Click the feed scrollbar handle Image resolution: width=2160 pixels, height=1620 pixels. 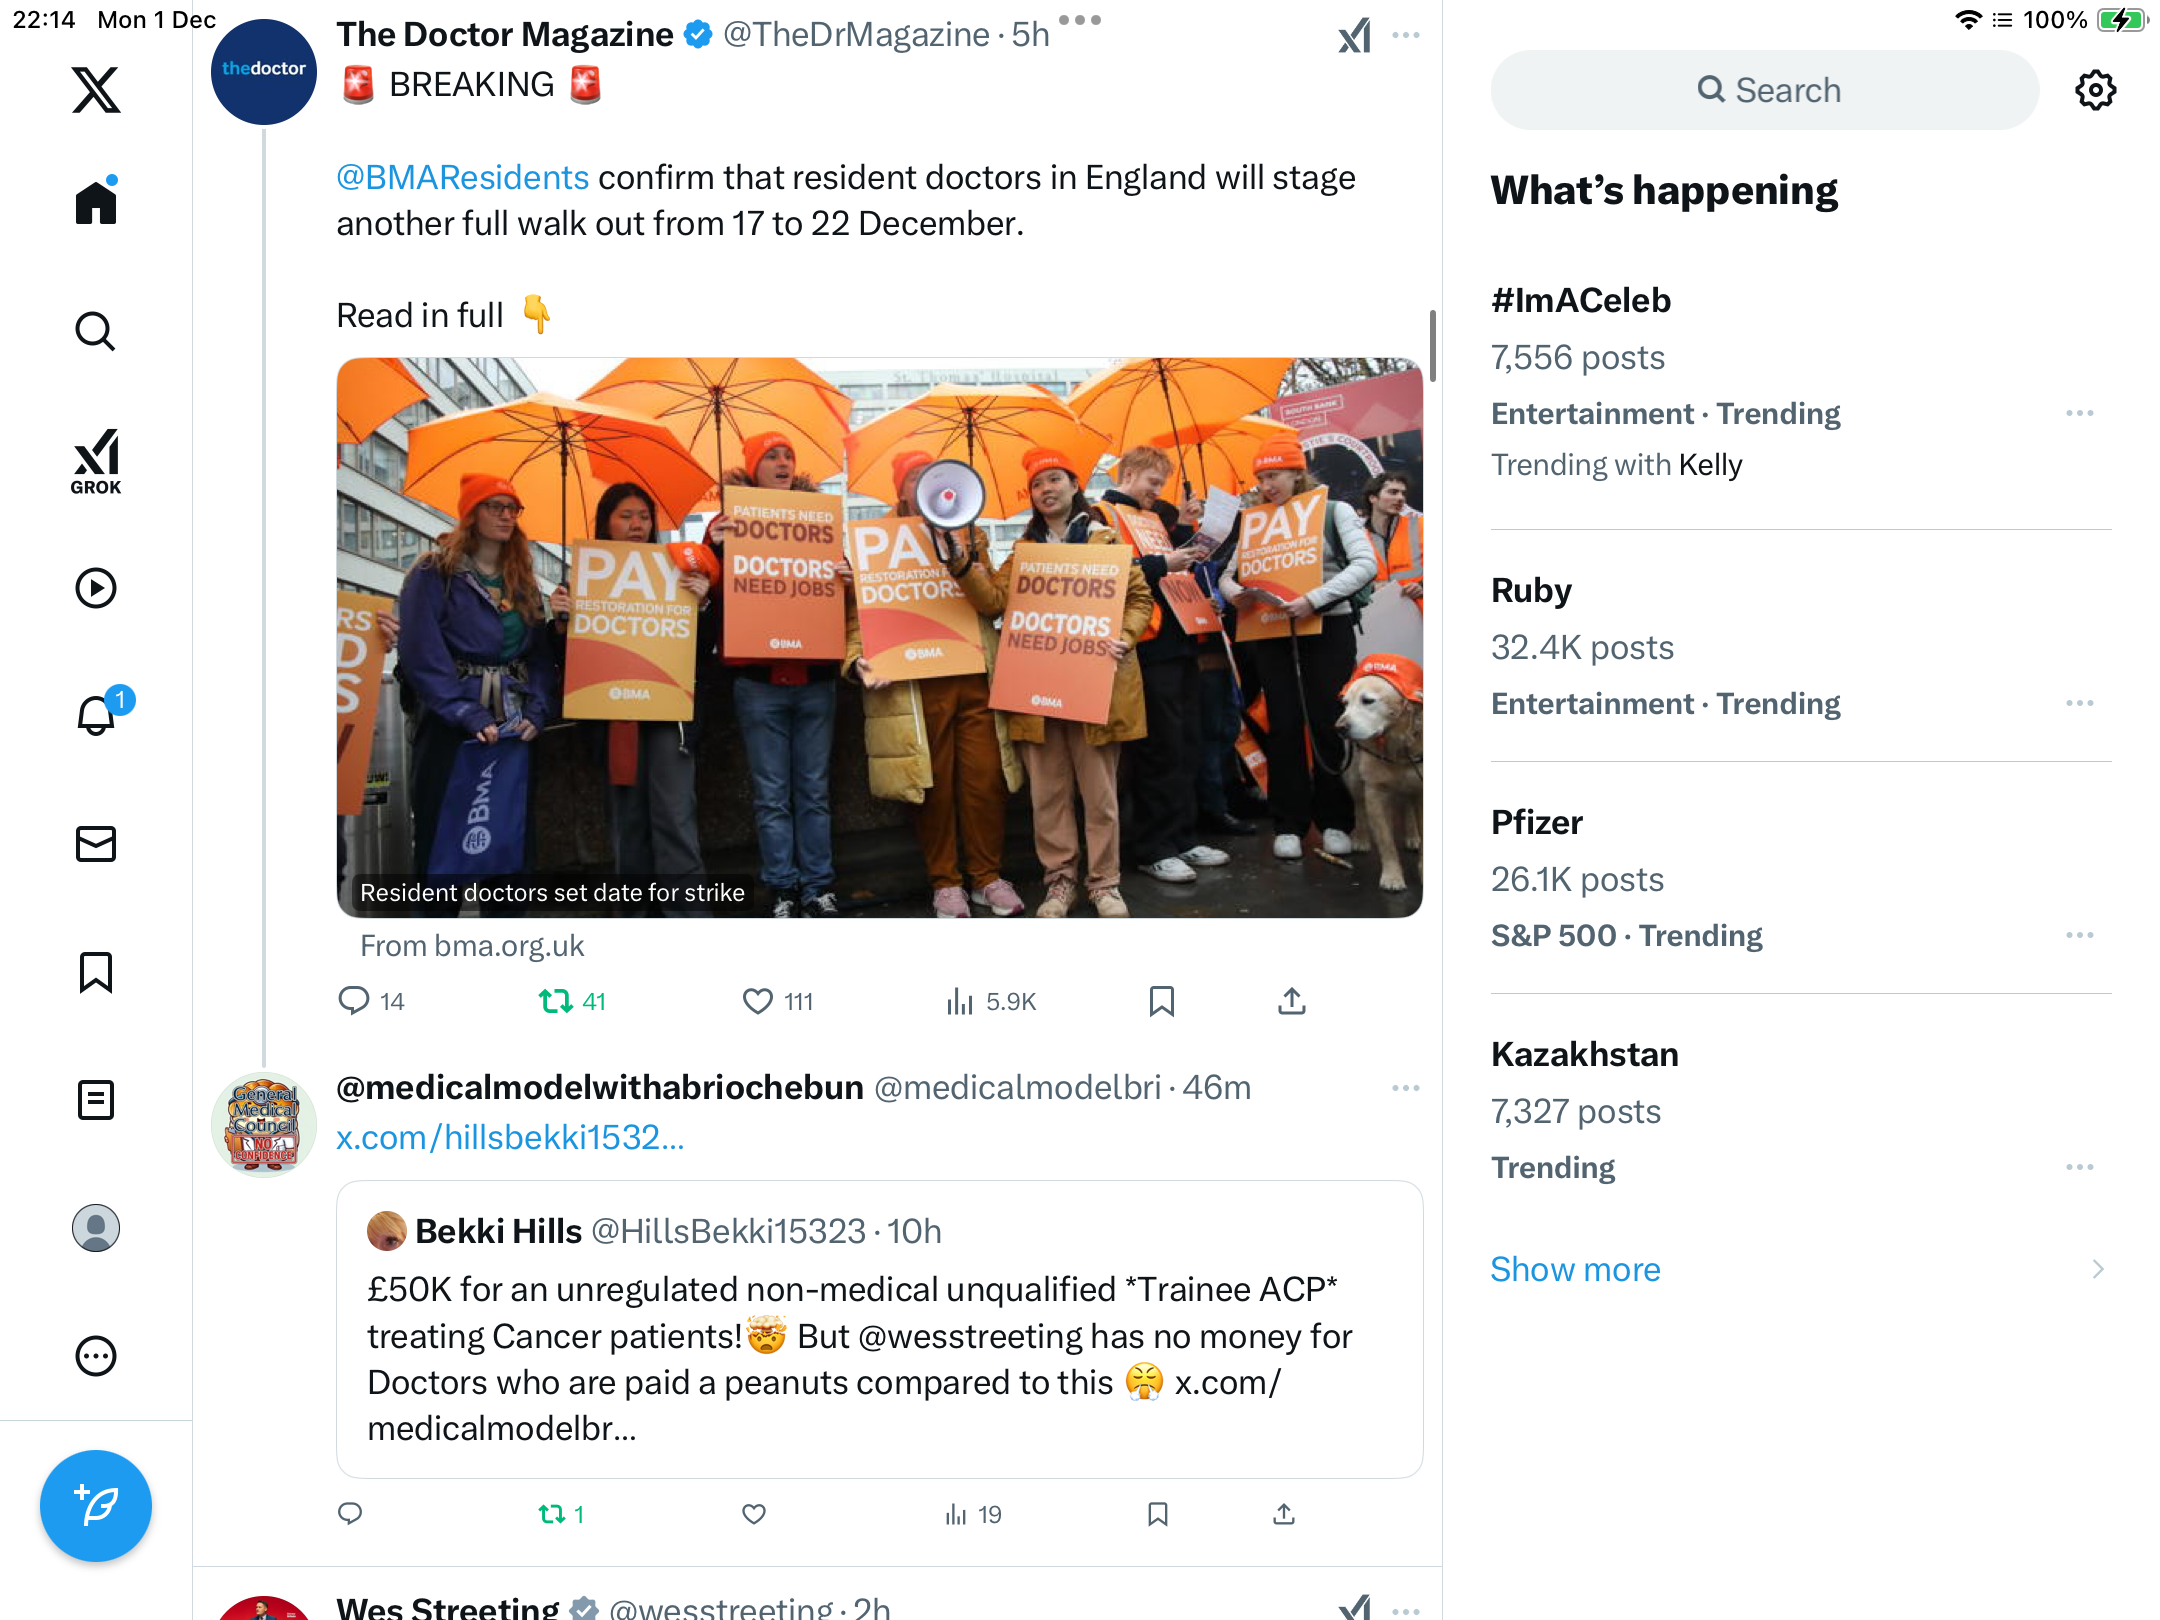pos(1433,346)
